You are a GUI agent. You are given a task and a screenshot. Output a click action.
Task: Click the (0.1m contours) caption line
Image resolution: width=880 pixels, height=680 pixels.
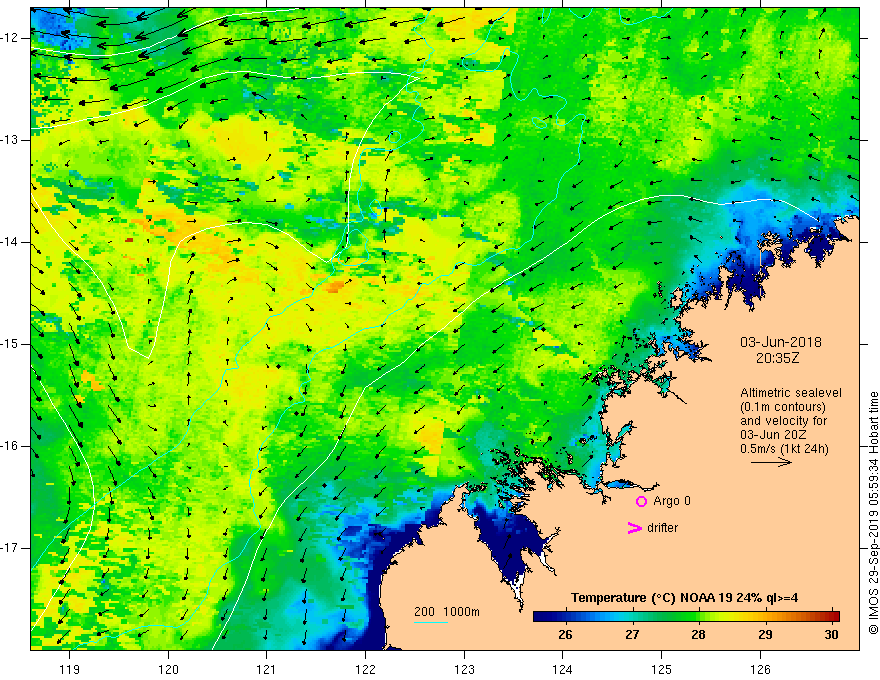point(783,407)
